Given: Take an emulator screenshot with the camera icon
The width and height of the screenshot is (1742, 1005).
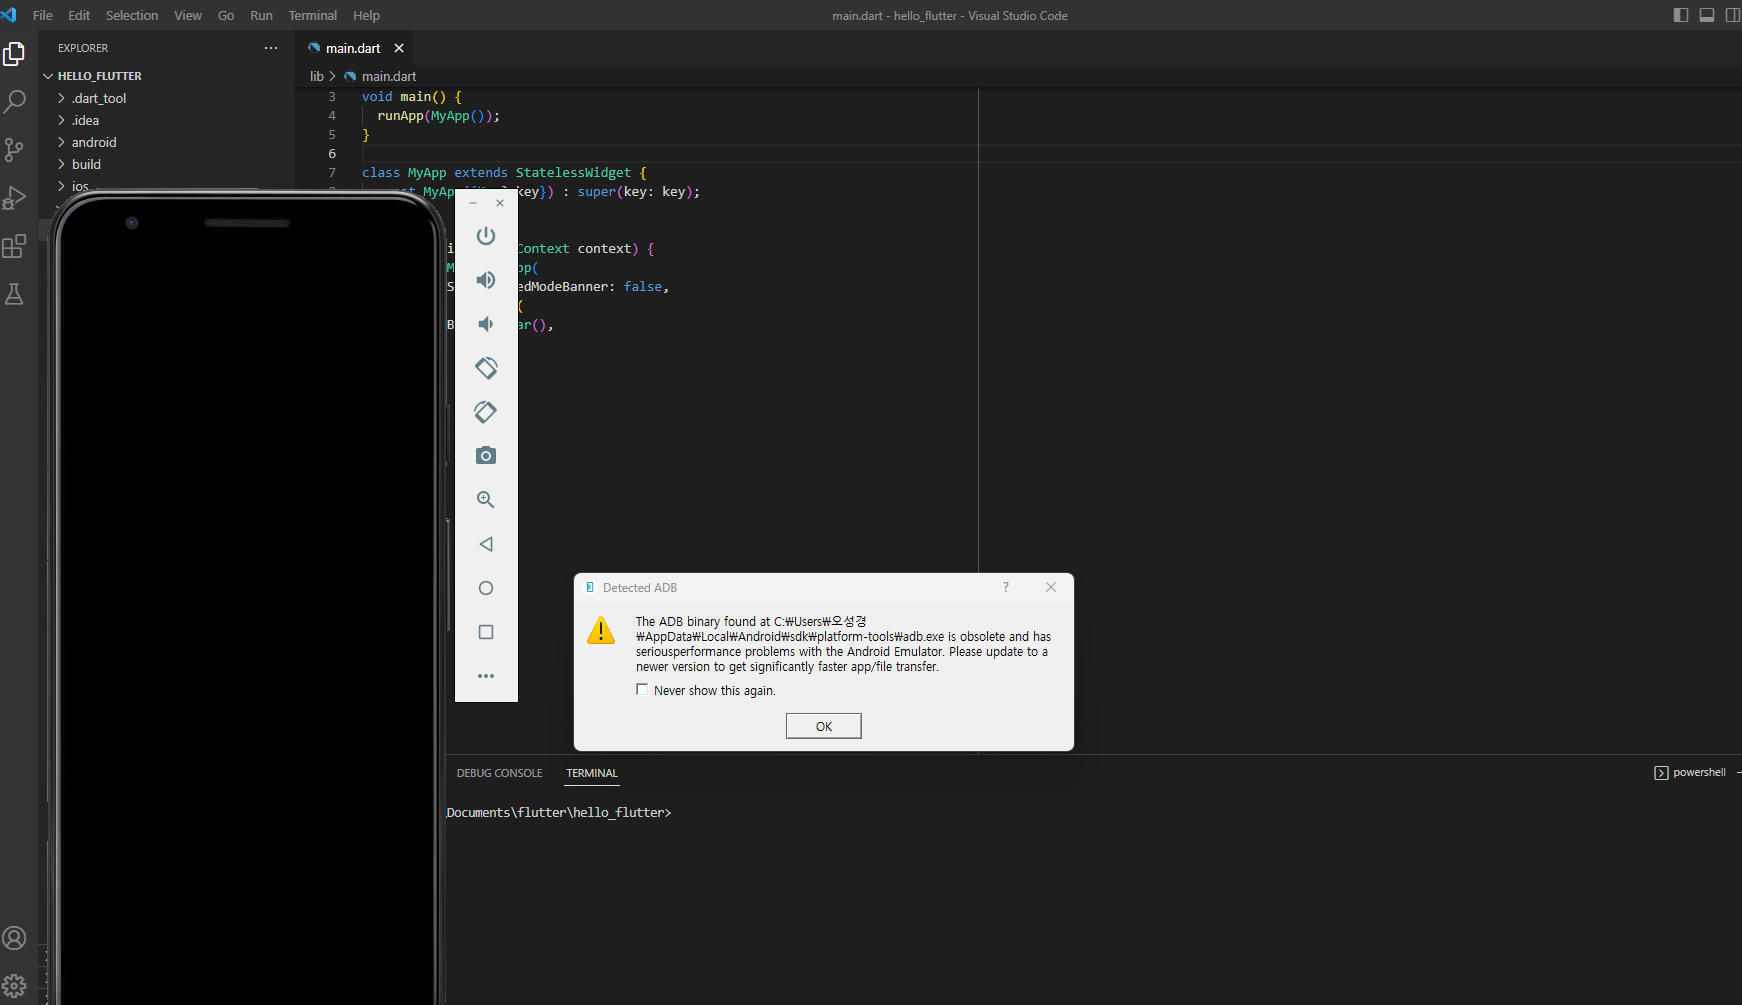Looking at the screenshot, I should [486, 456].
